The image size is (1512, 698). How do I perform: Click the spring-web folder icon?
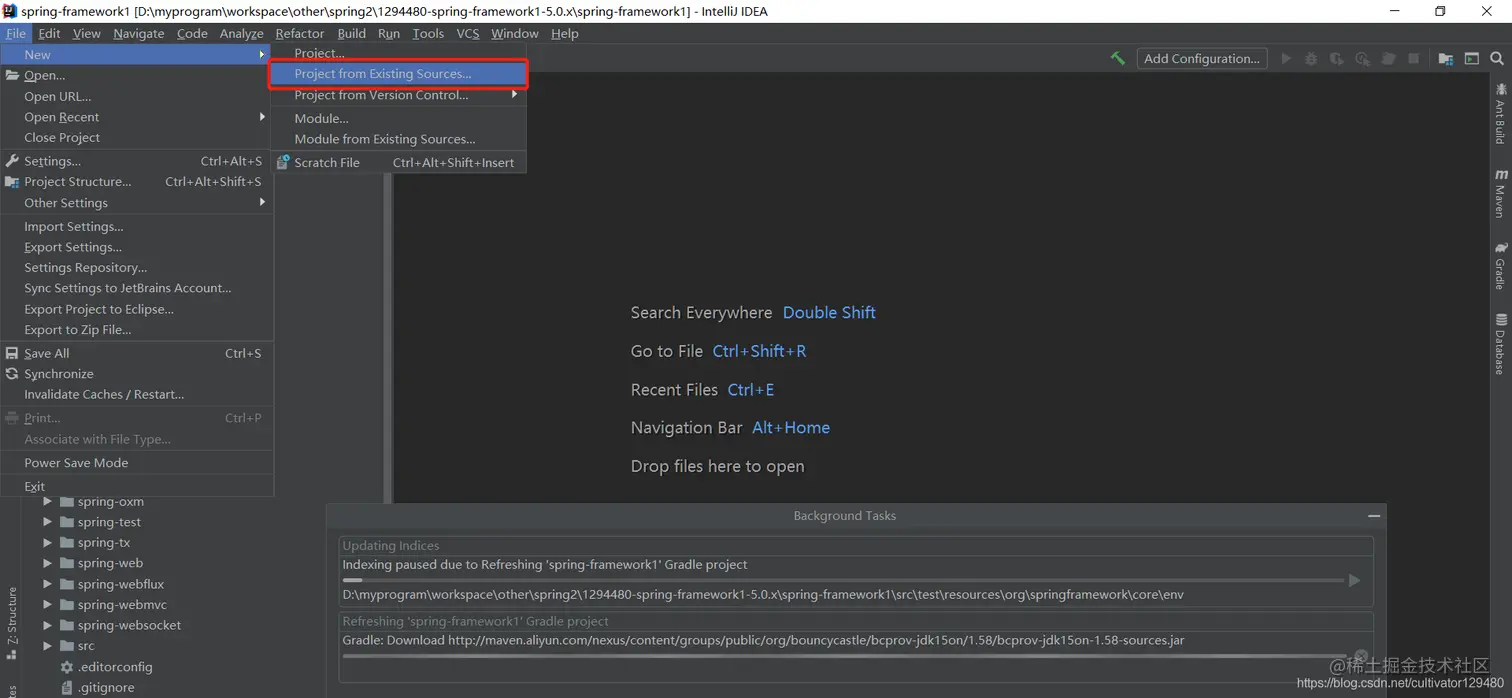pos(67,563)
